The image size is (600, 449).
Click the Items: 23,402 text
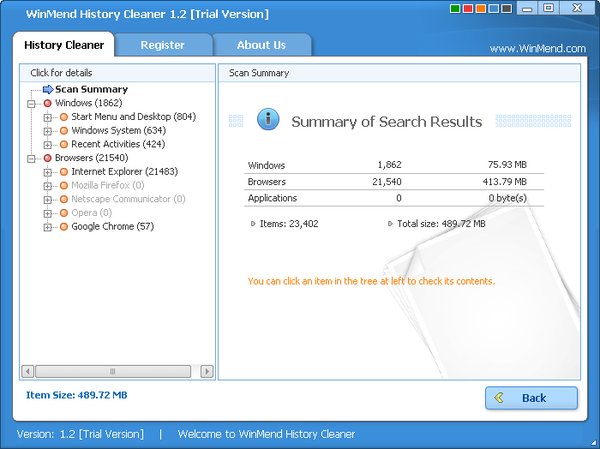tap(289, 224)
